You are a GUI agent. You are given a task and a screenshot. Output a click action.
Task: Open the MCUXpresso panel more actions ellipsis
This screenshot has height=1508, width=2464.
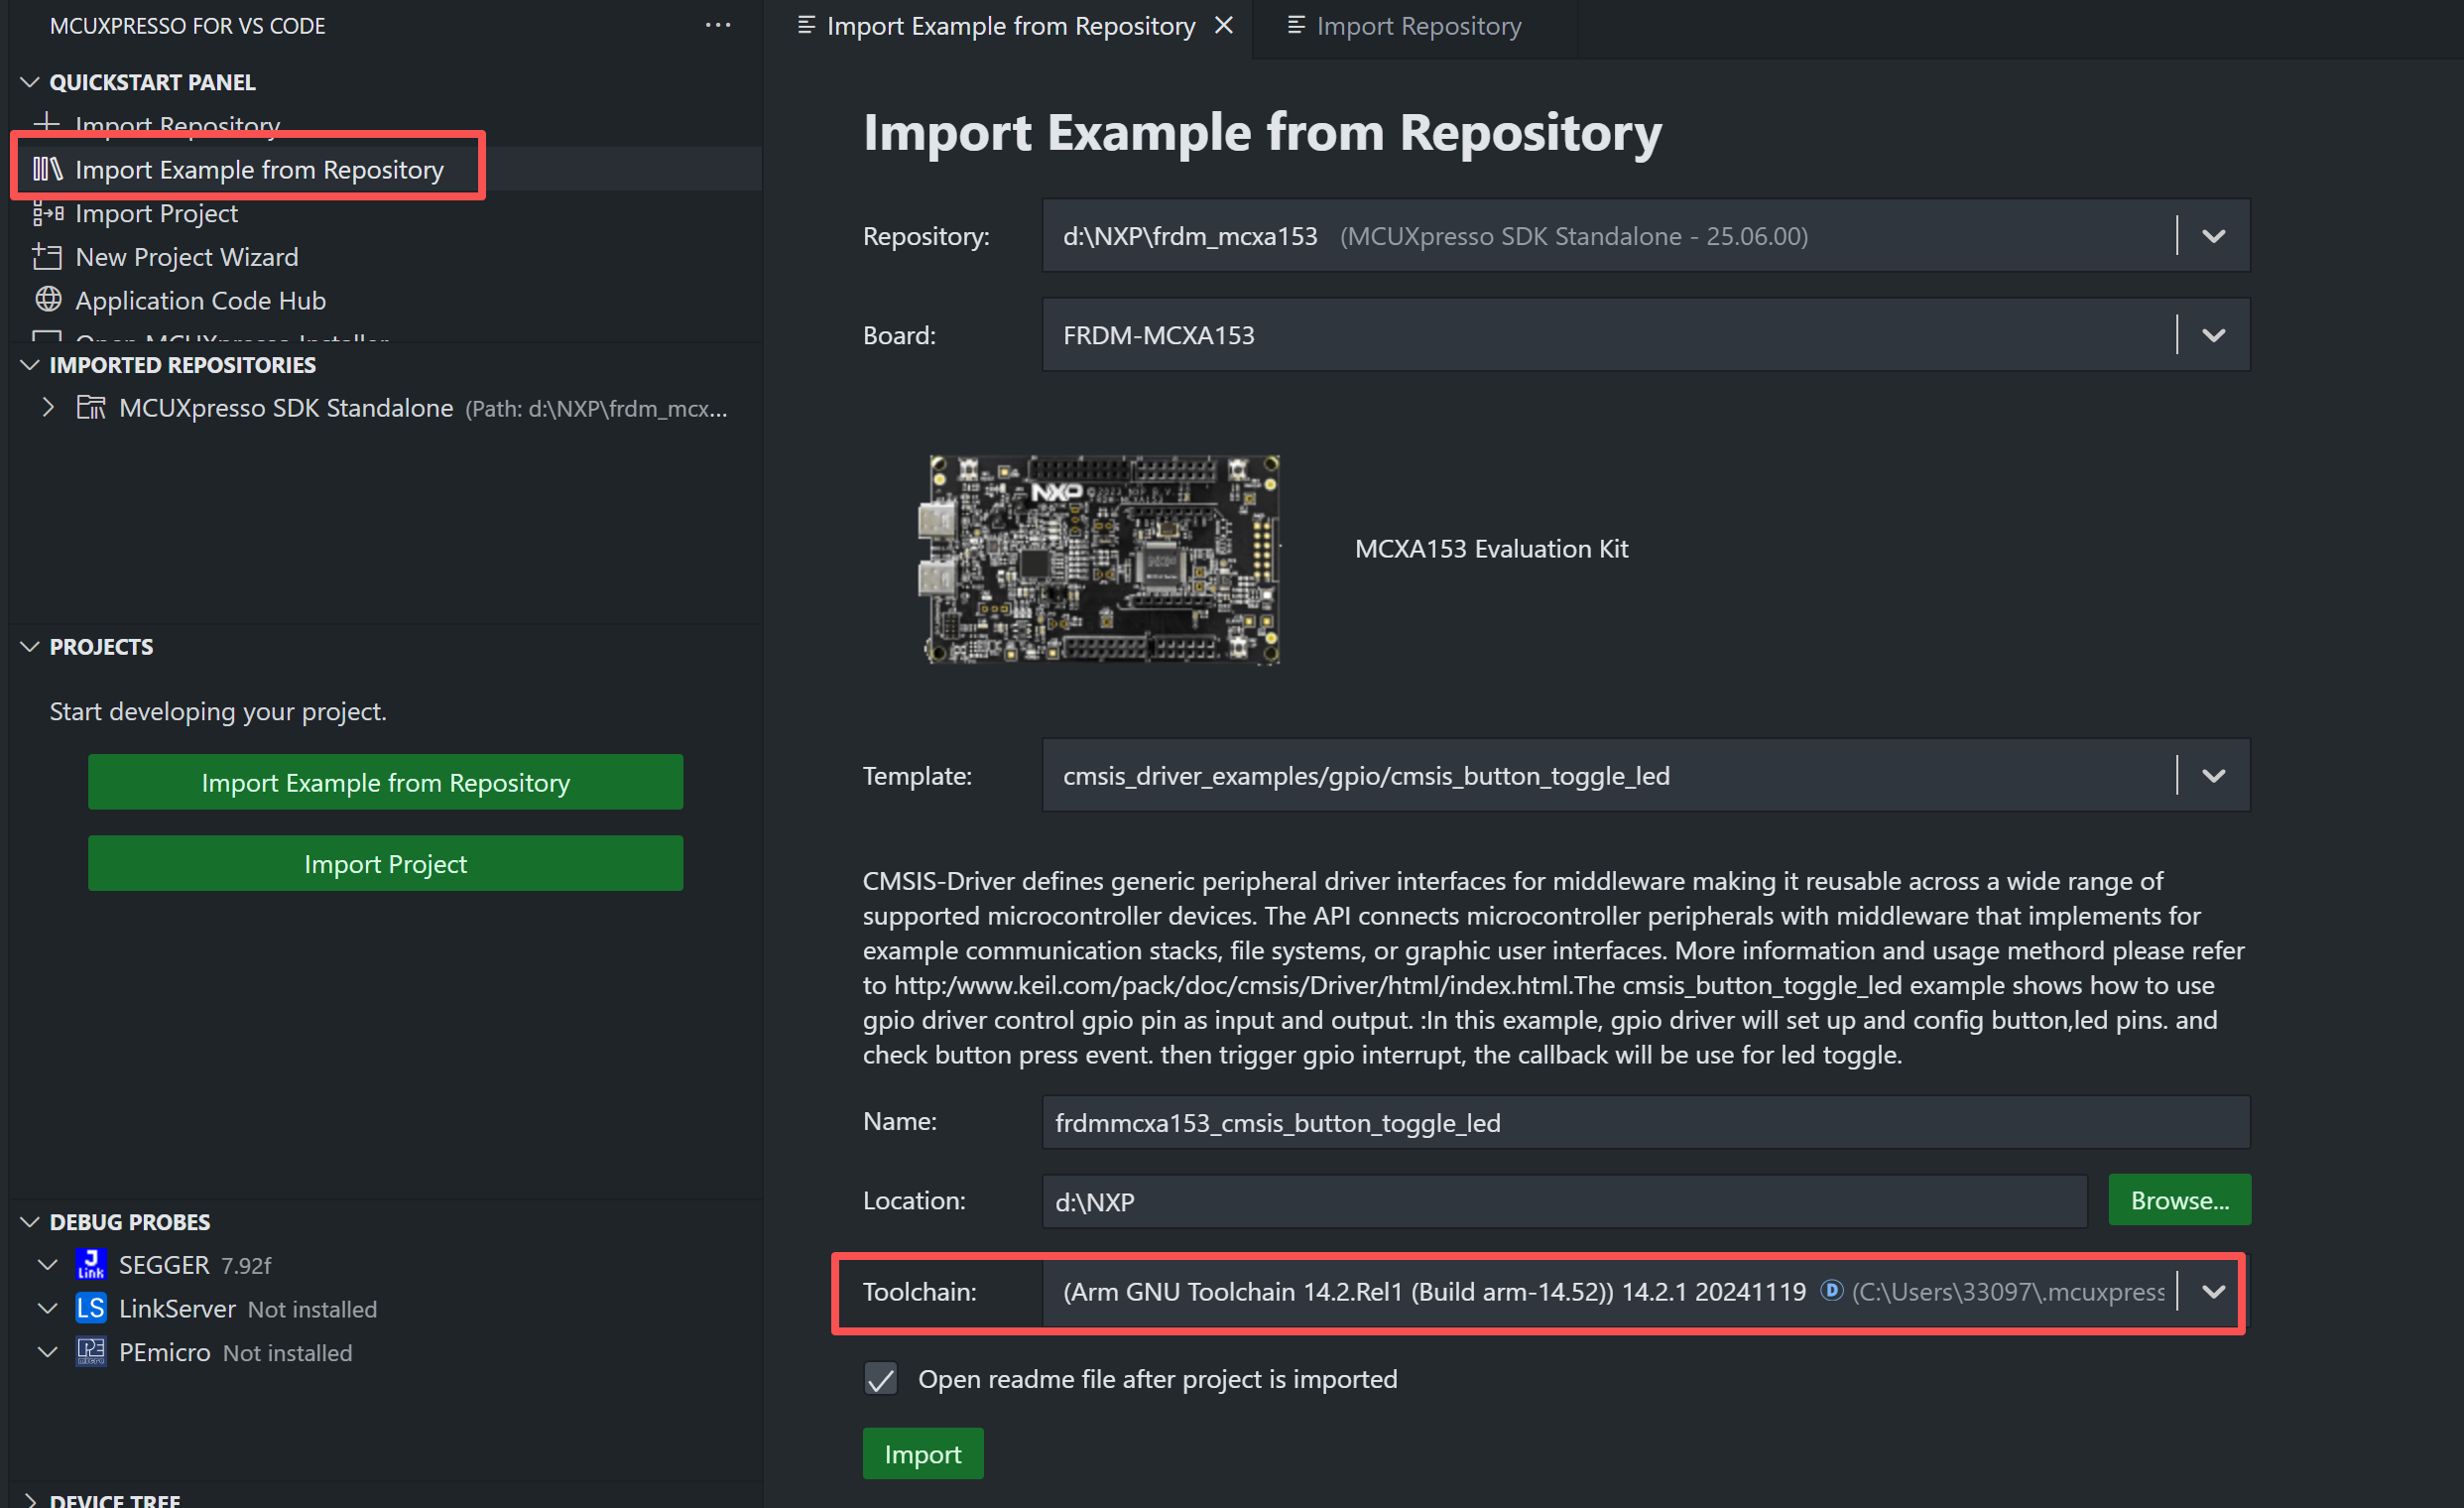pos(718,25)
